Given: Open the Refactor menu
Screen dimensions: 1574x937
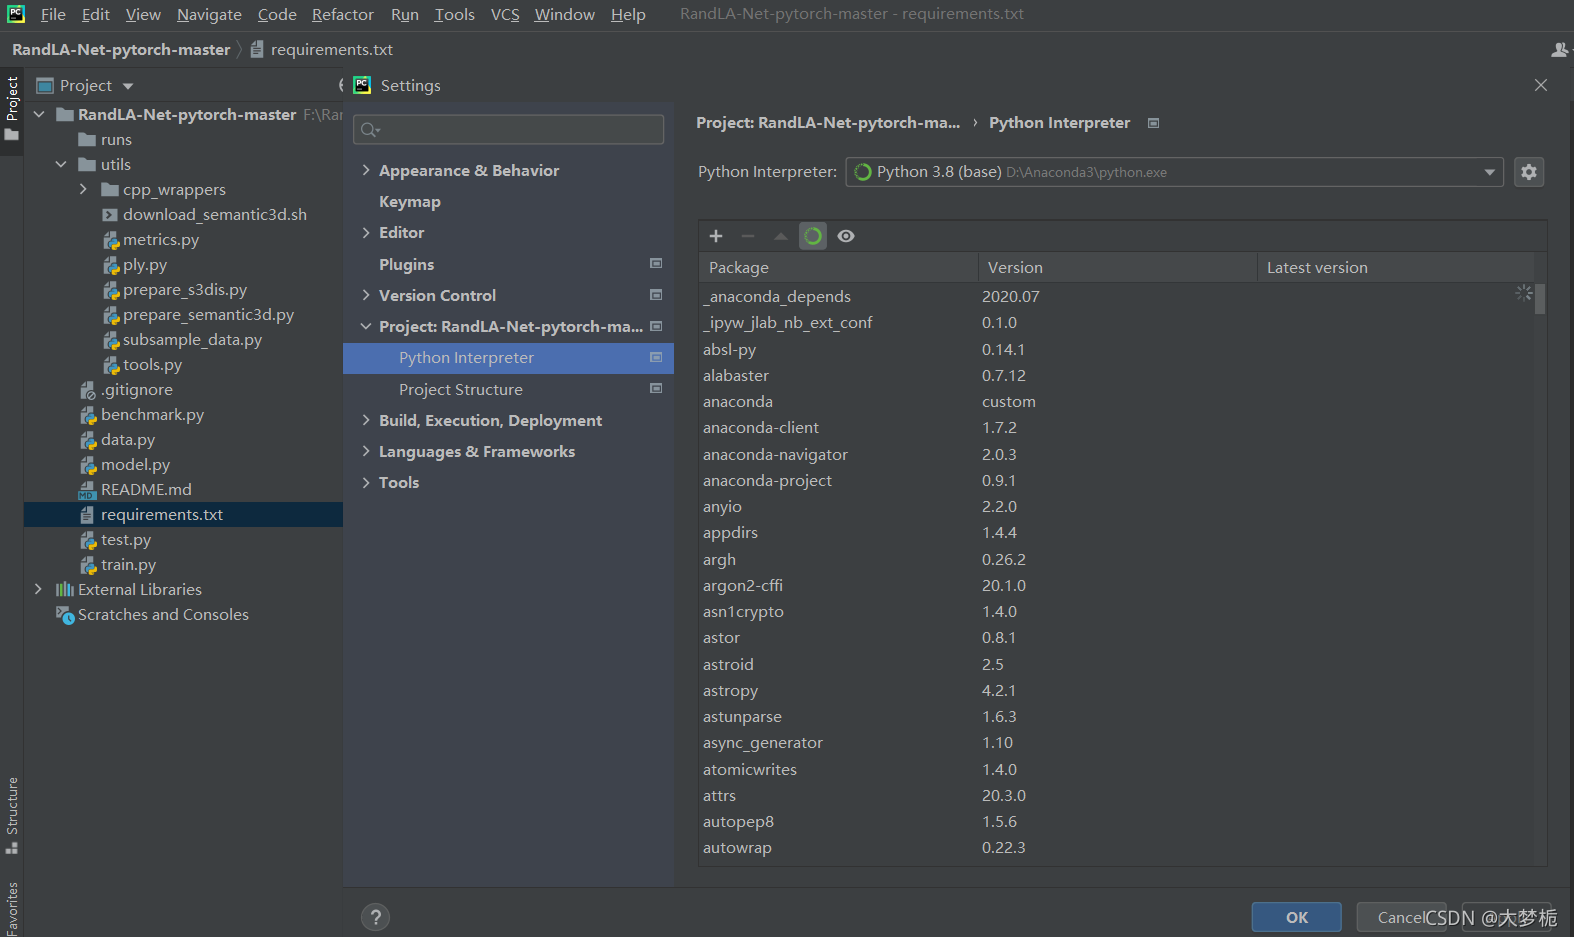Looking at the screenshot, I should click(343, 14).
